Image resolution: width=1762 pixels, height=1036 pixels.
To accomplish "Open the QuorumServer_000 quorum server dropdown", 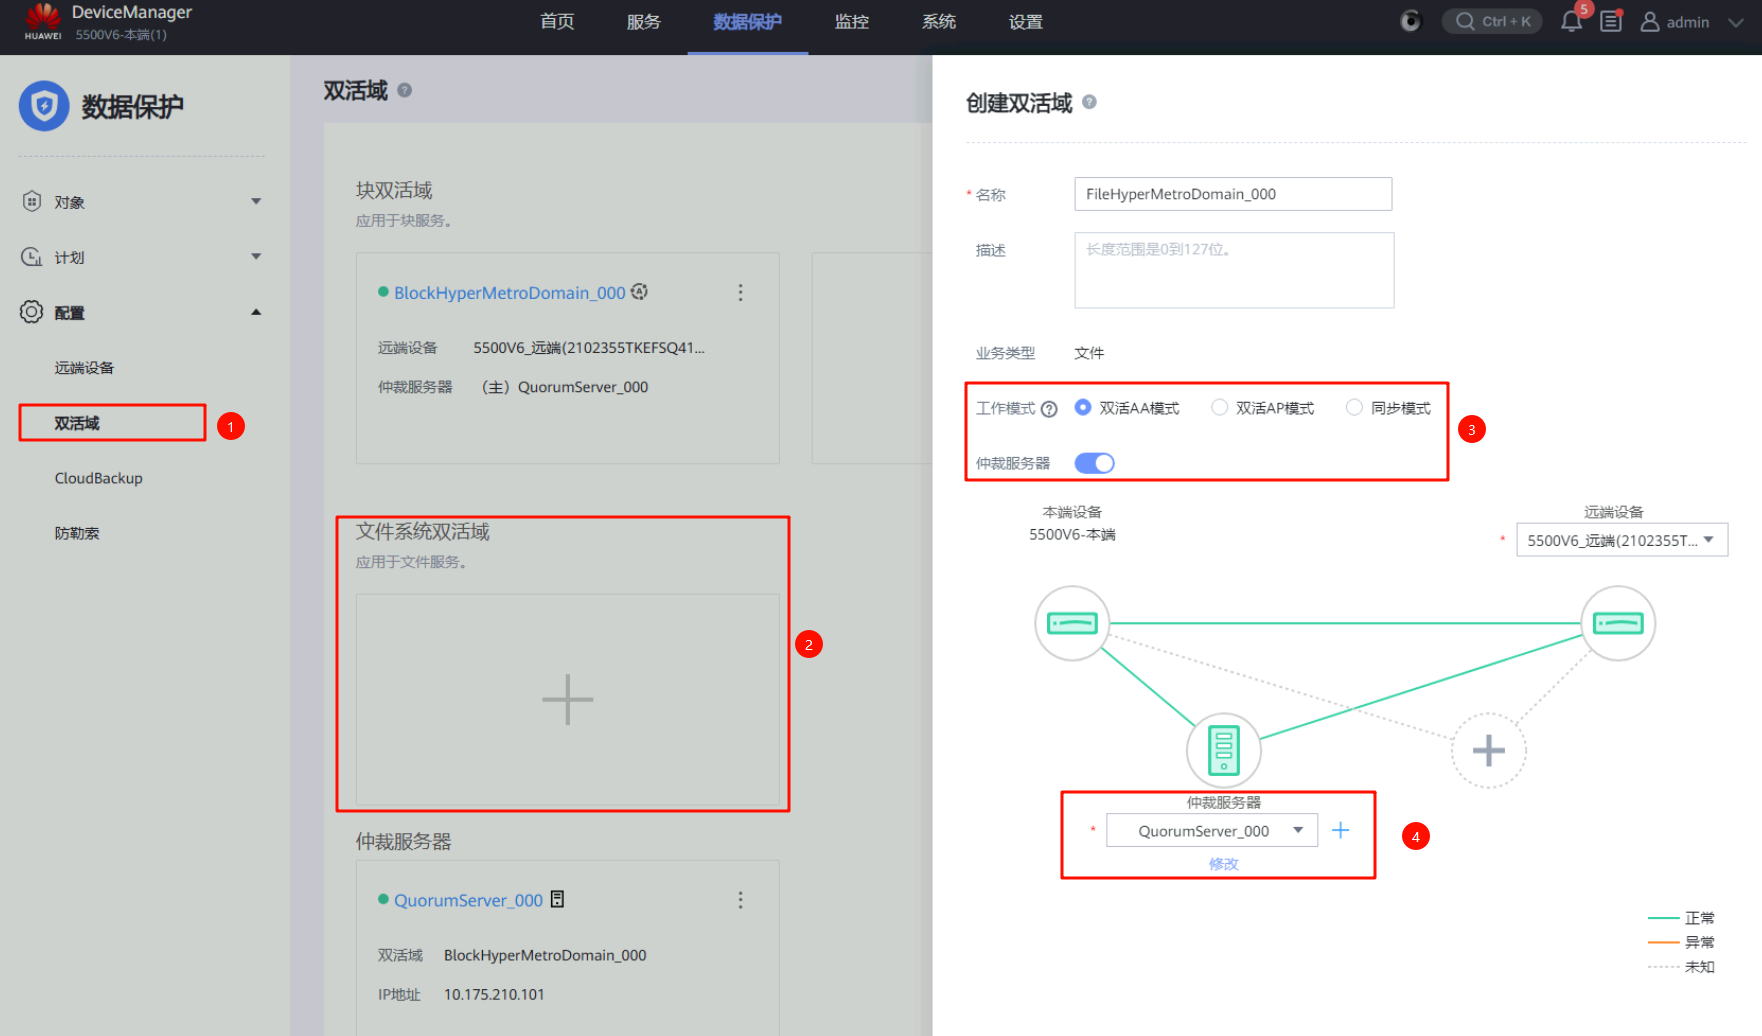I will click(x=1211, y=831).
